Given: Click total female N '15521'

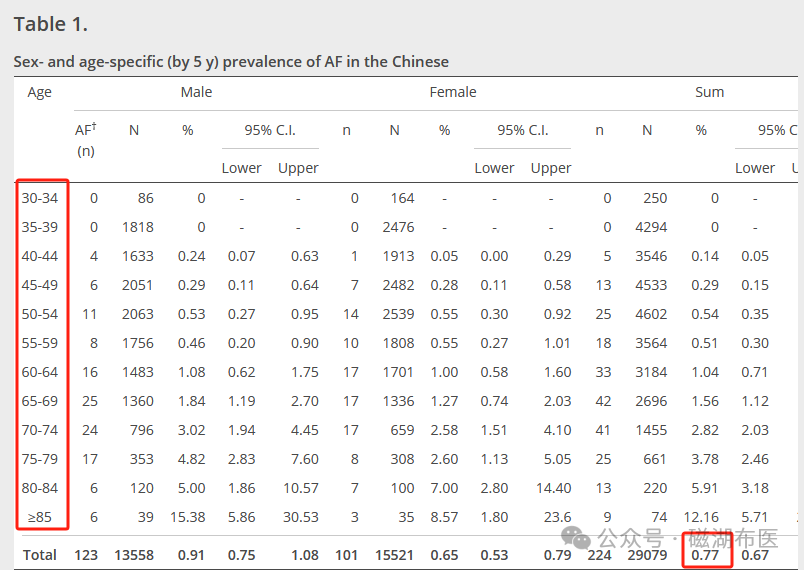Looking at the screenshot, I should [x=395, y=555].
